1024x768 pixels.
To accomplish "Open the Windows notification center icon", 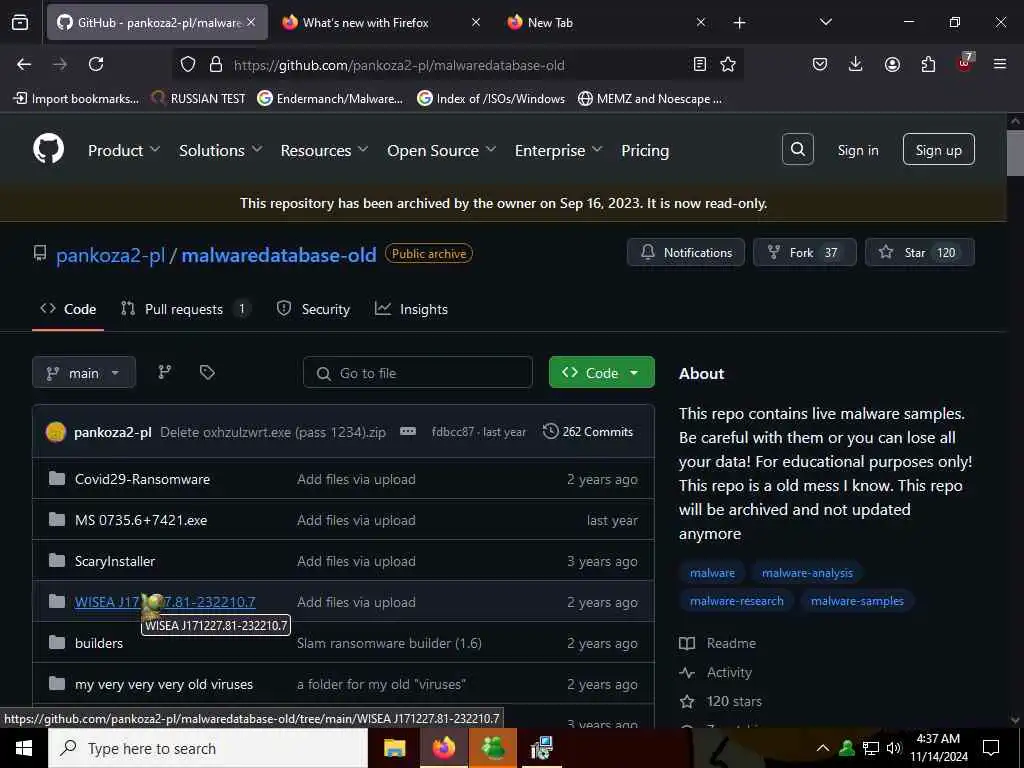I will click(x=991, y=748).
